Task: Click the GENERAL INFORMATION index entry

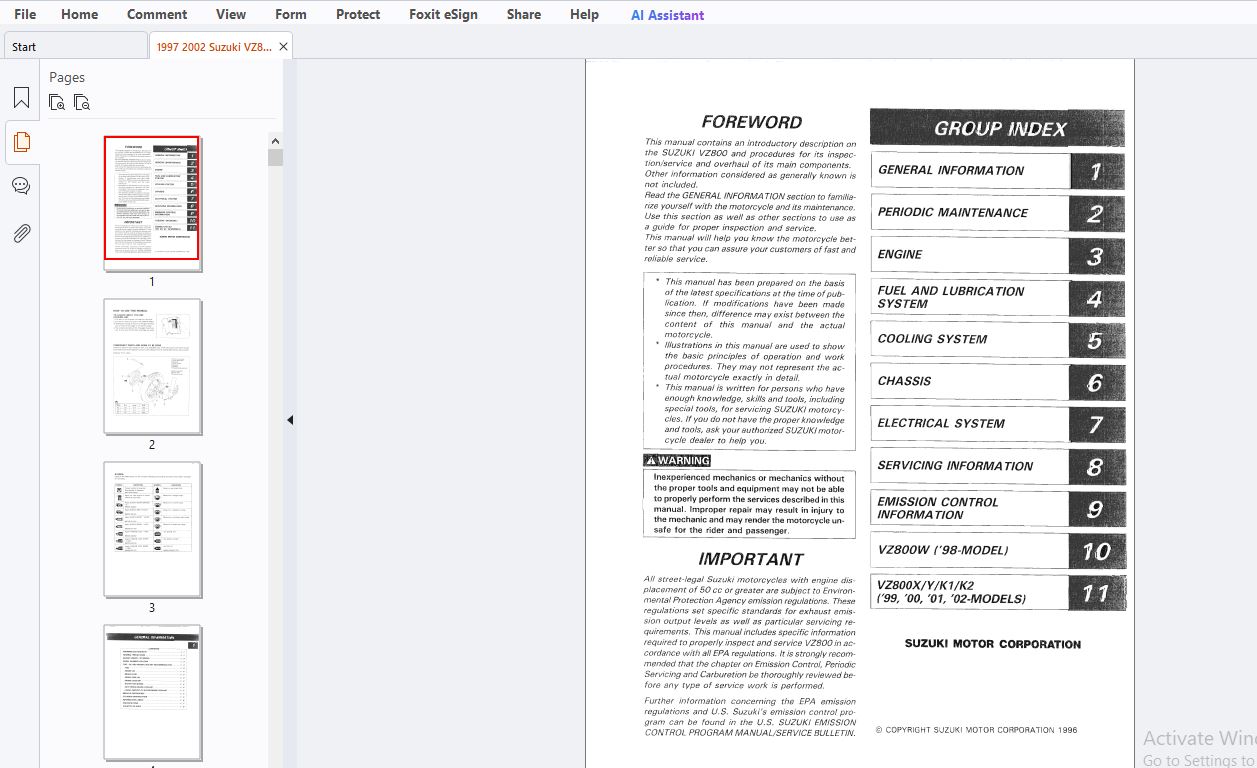Action: (x=997, y=171)
